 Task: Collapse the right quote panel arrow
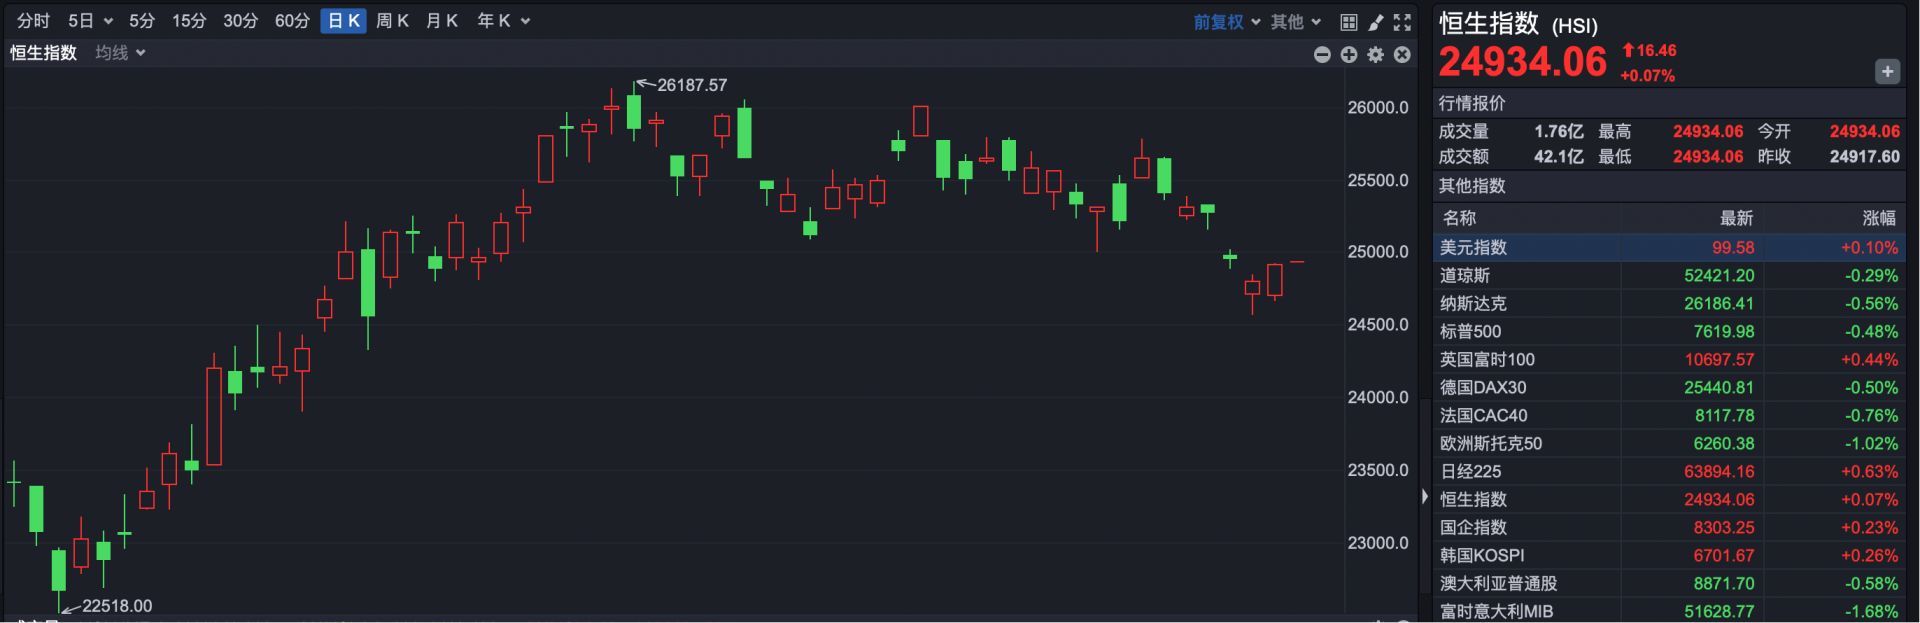click(1425, 497)
